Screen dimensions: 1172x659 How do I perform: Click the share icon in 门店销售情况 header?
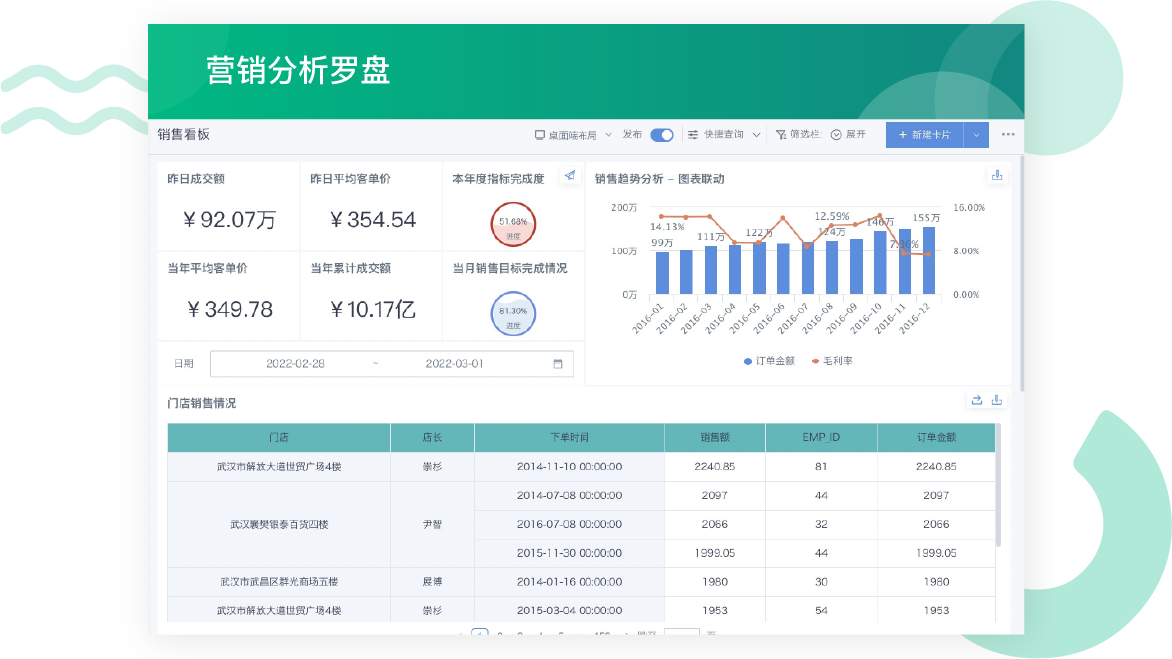tap(977, 400)
